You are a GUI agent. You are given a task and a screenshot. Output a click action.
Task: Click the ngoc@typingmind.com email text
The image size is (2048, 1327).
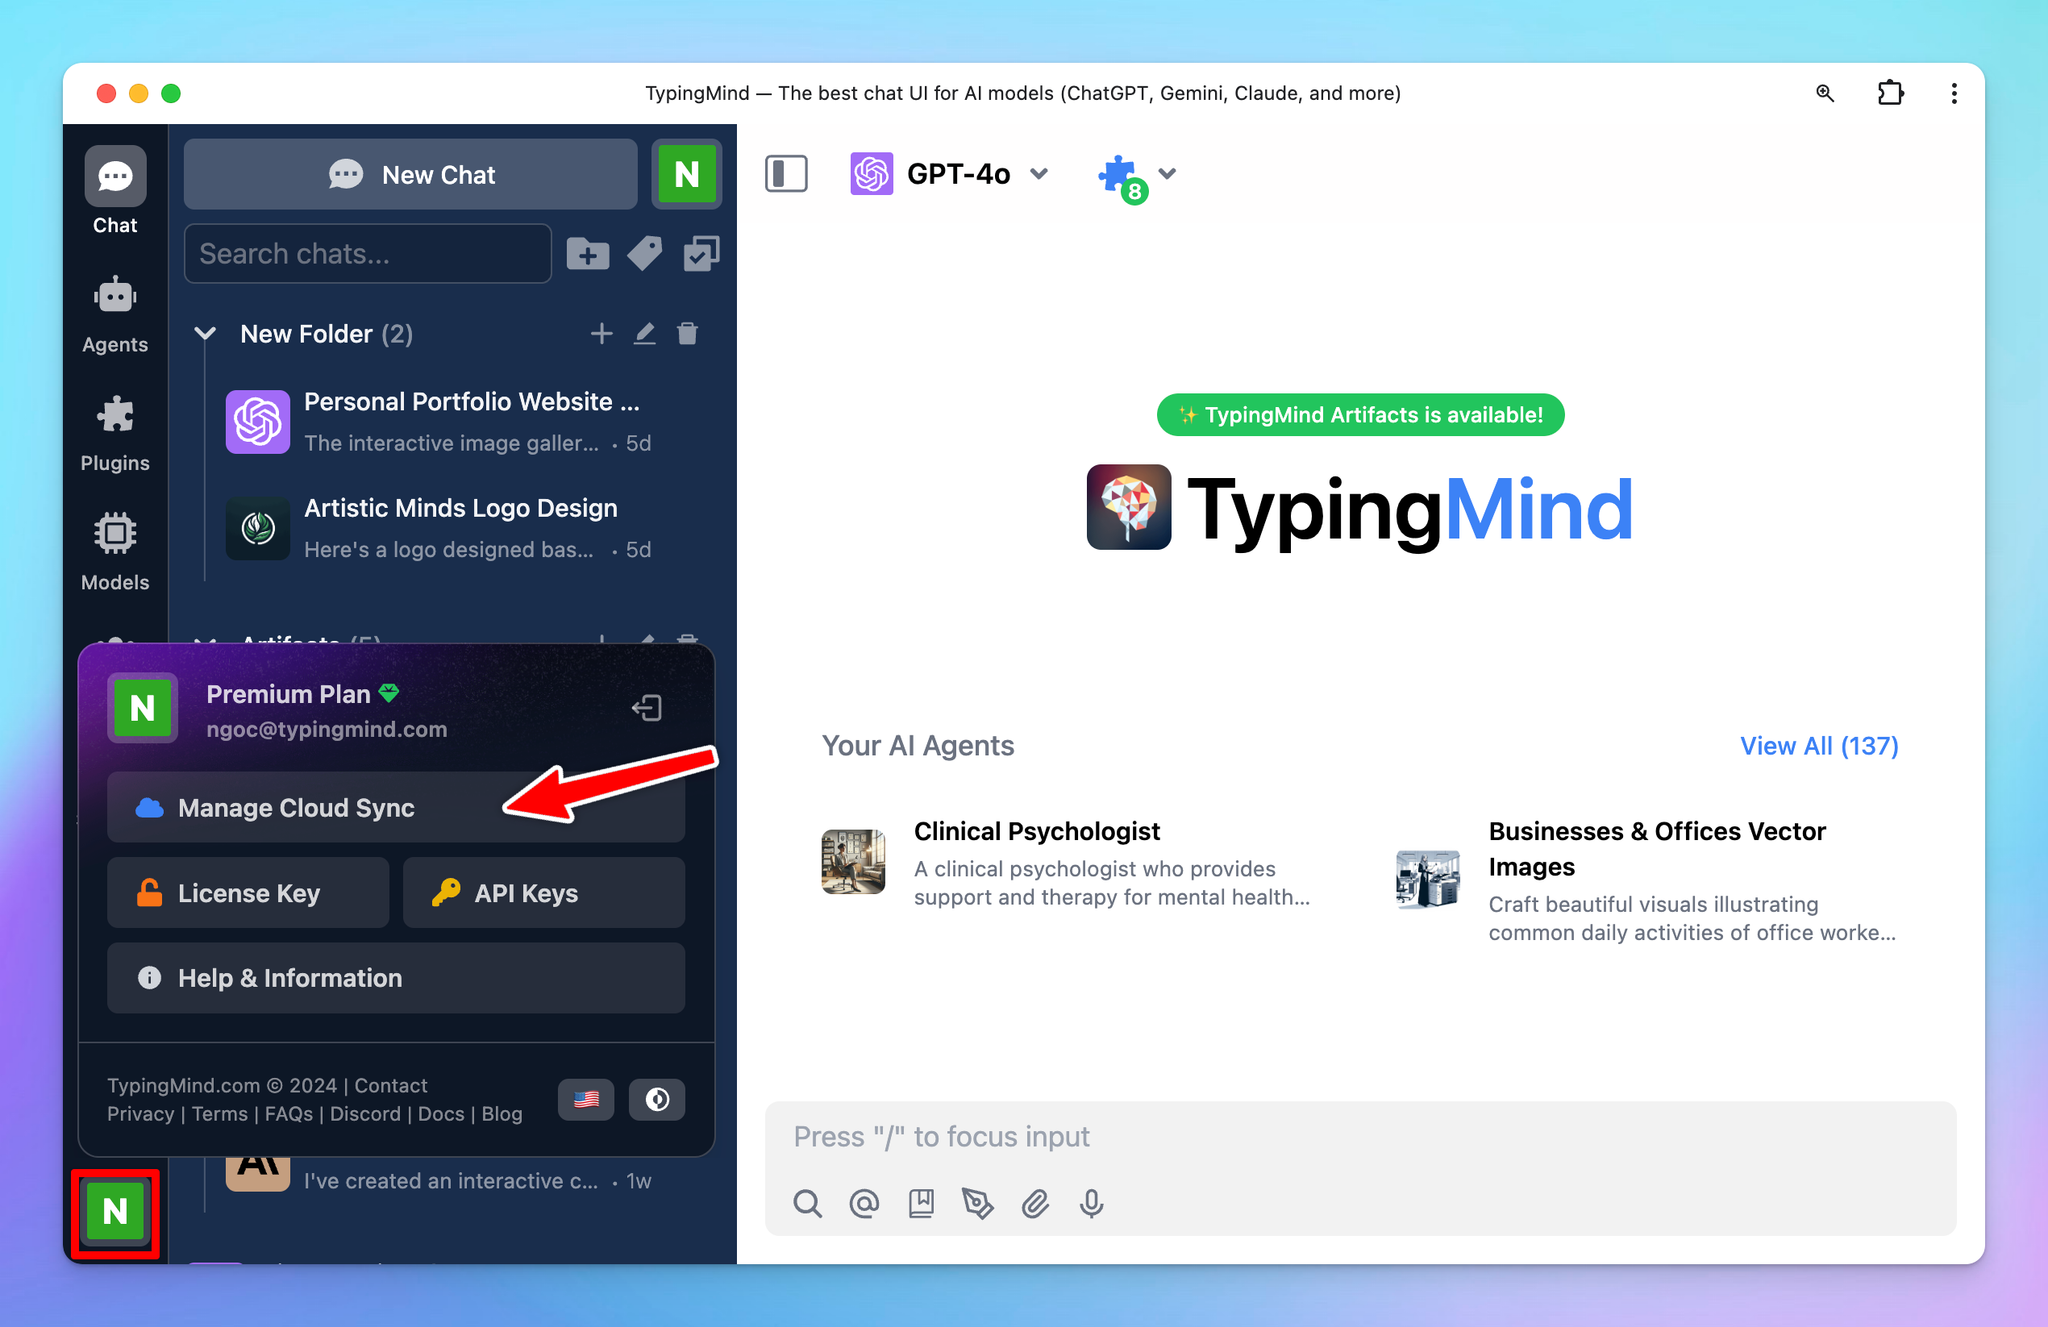[x=327, y=729]
